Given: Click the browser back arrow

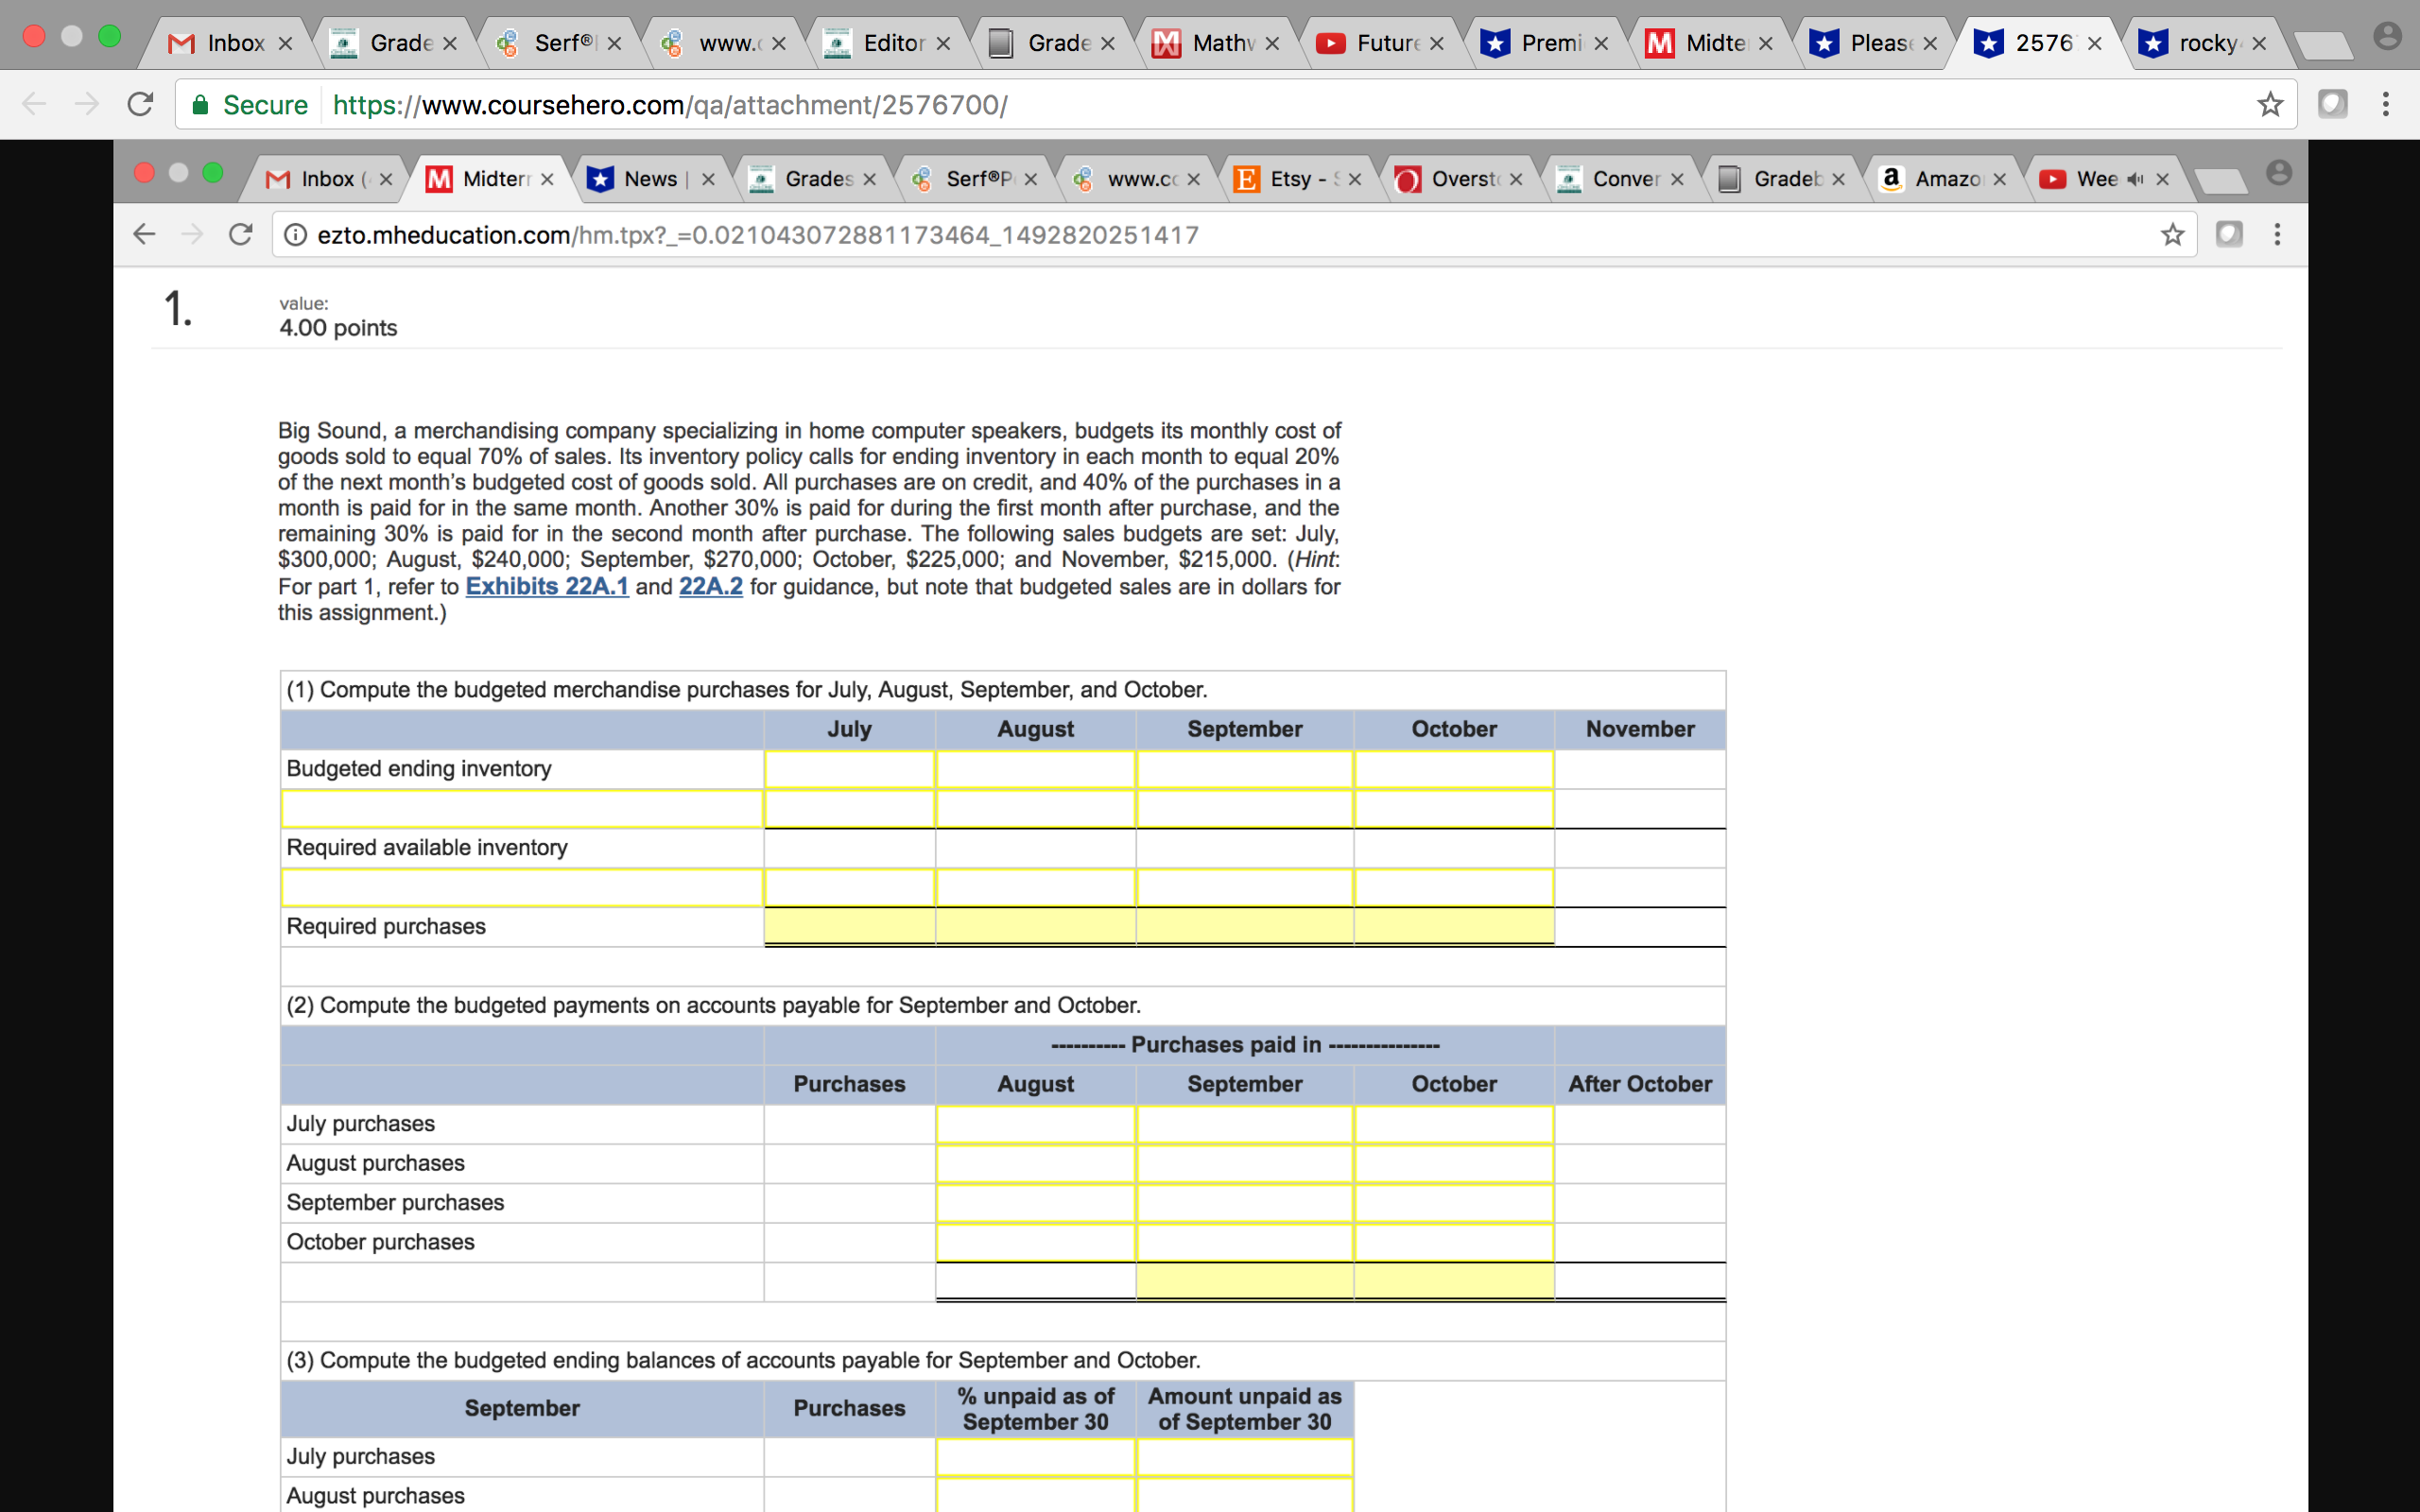Looking at the screenshot, I should pyautogui.click(x=34, y=104).
